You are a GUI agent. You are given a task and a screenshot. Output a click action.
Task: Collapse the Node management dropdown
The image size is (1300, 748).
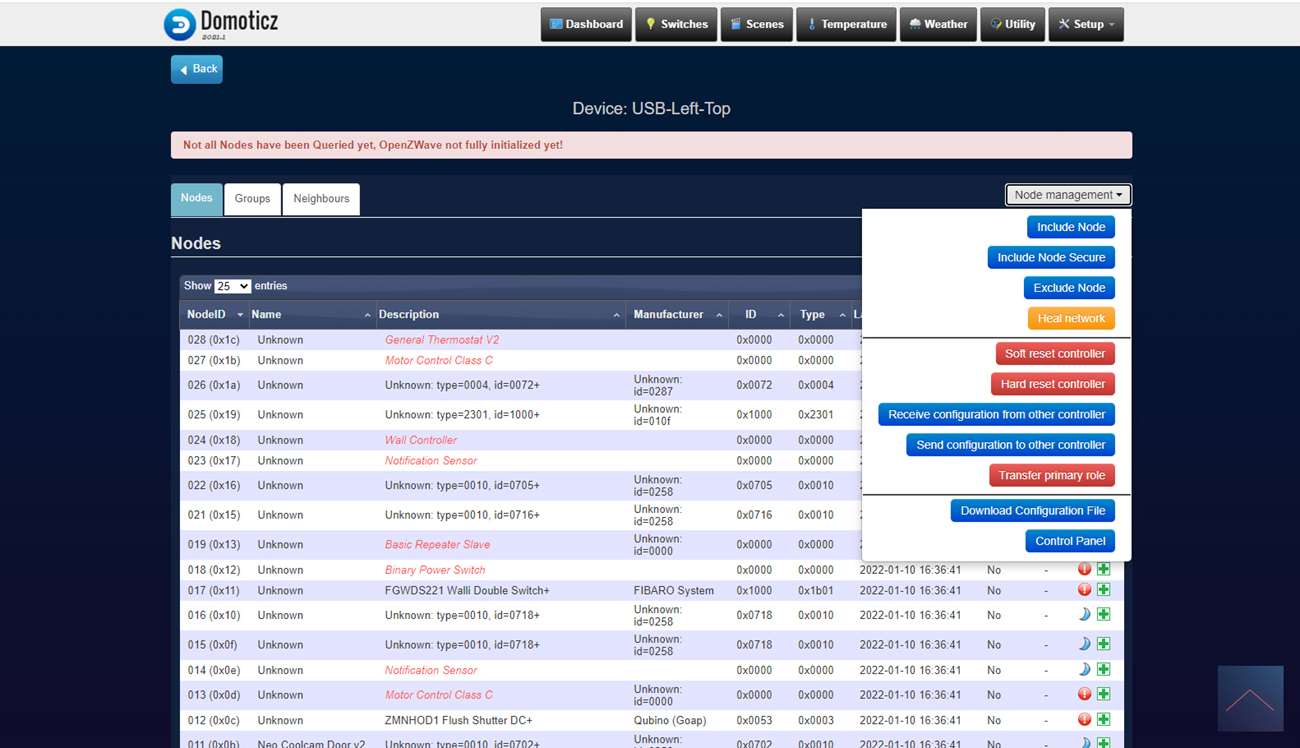click(x=1067, y=195)
